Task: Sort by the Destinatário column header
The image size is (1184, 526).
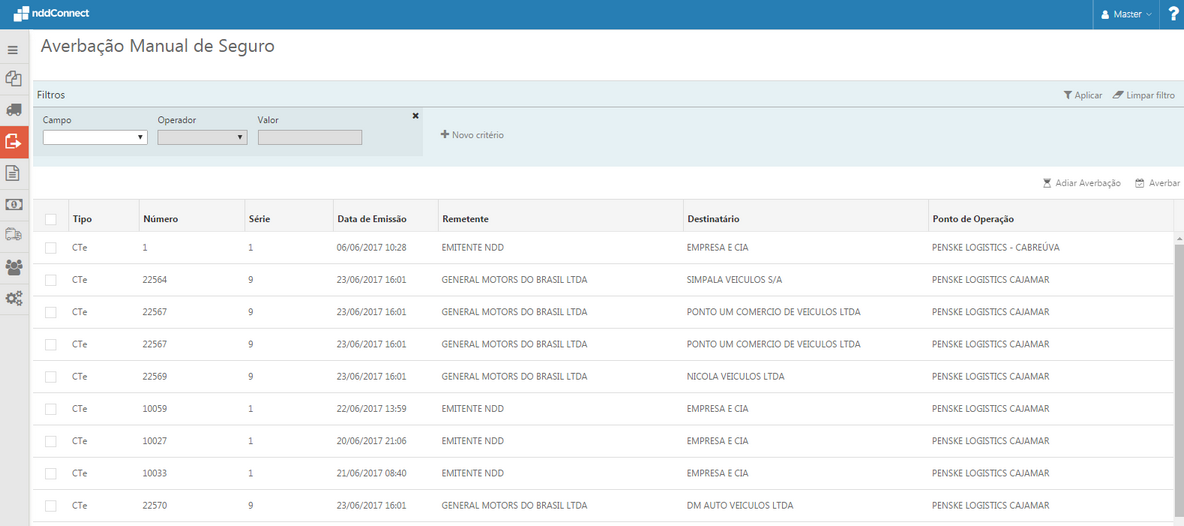Action: [713, 219]
